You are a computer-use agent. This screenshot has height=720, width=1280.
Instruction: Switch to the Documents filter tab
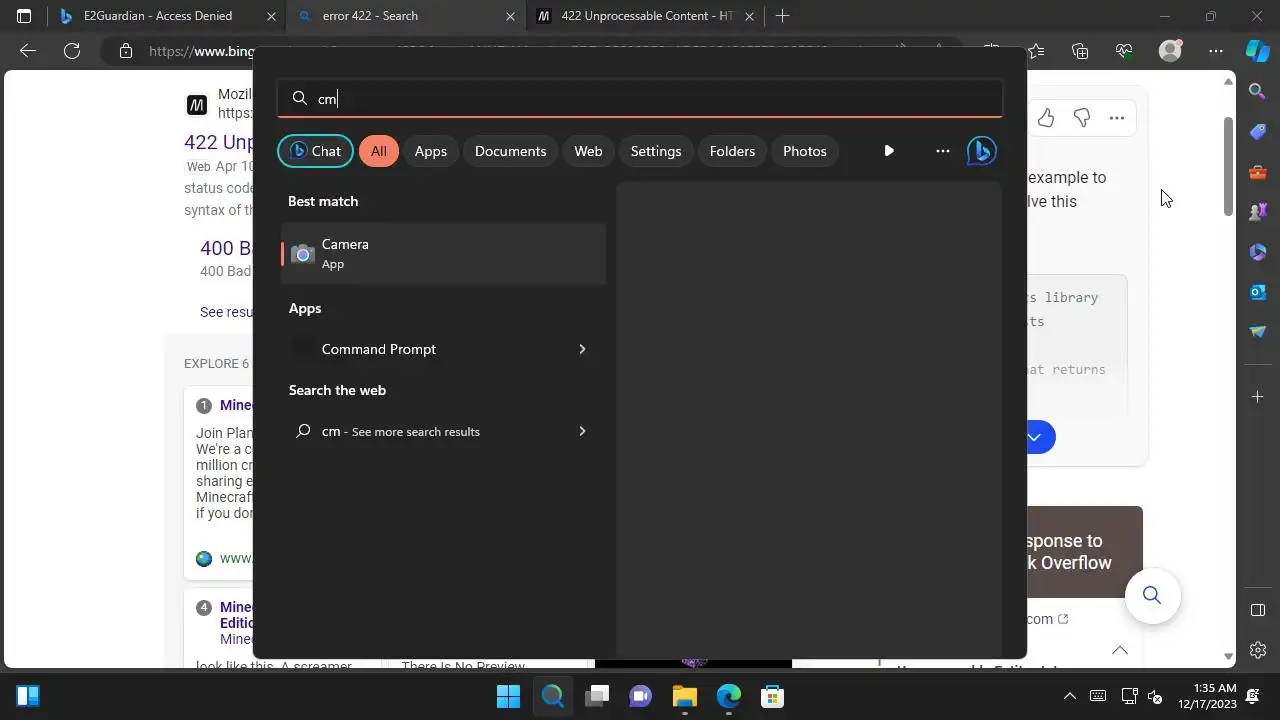point(510,151)
